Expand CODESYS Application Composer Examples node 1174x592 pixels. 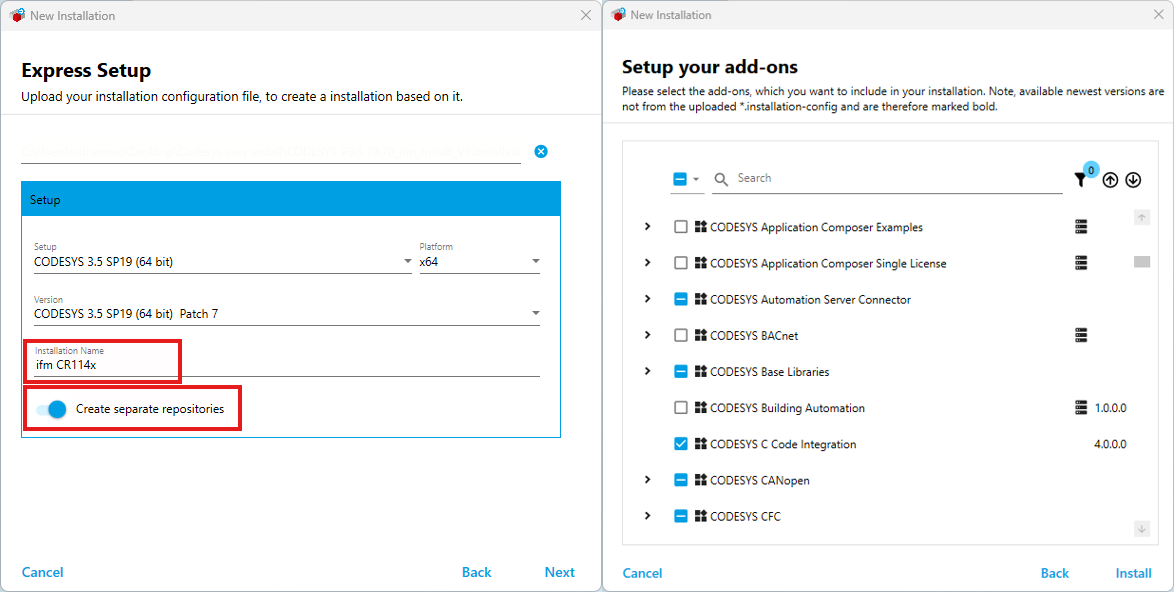[x=648, y=227]
